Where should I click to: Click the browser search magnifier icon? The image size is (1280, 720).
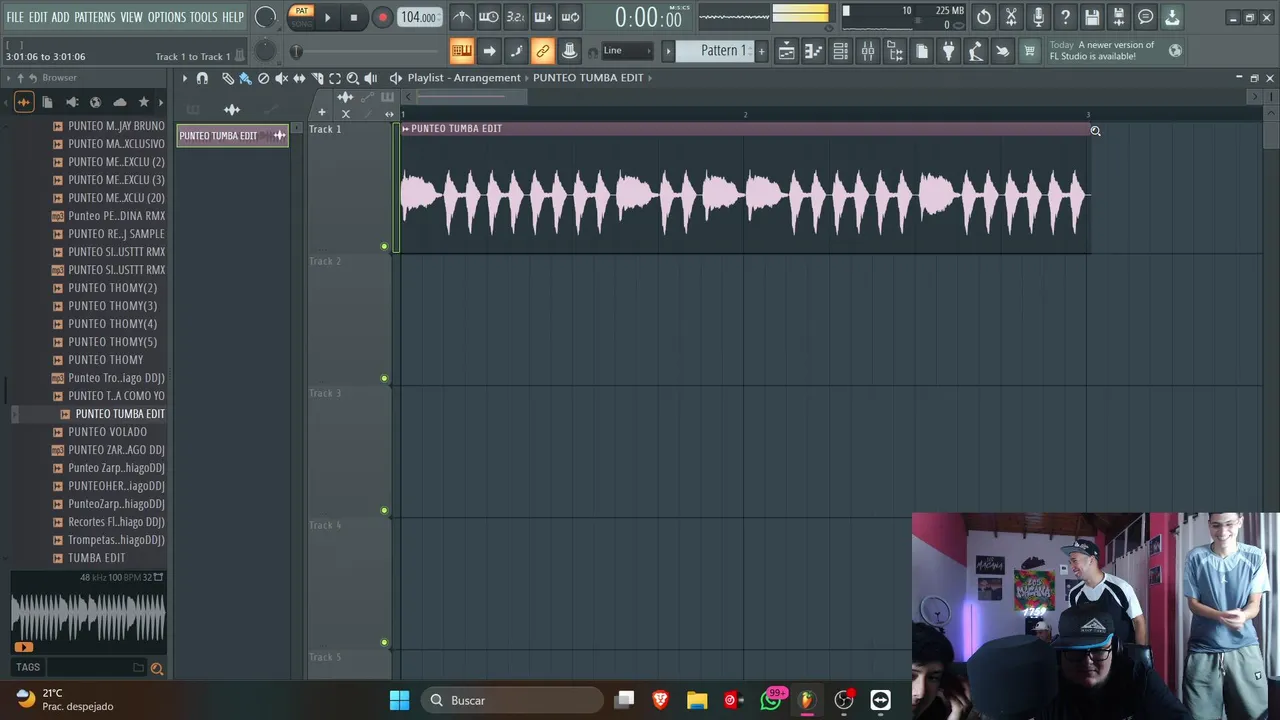(x=156, y=668)
